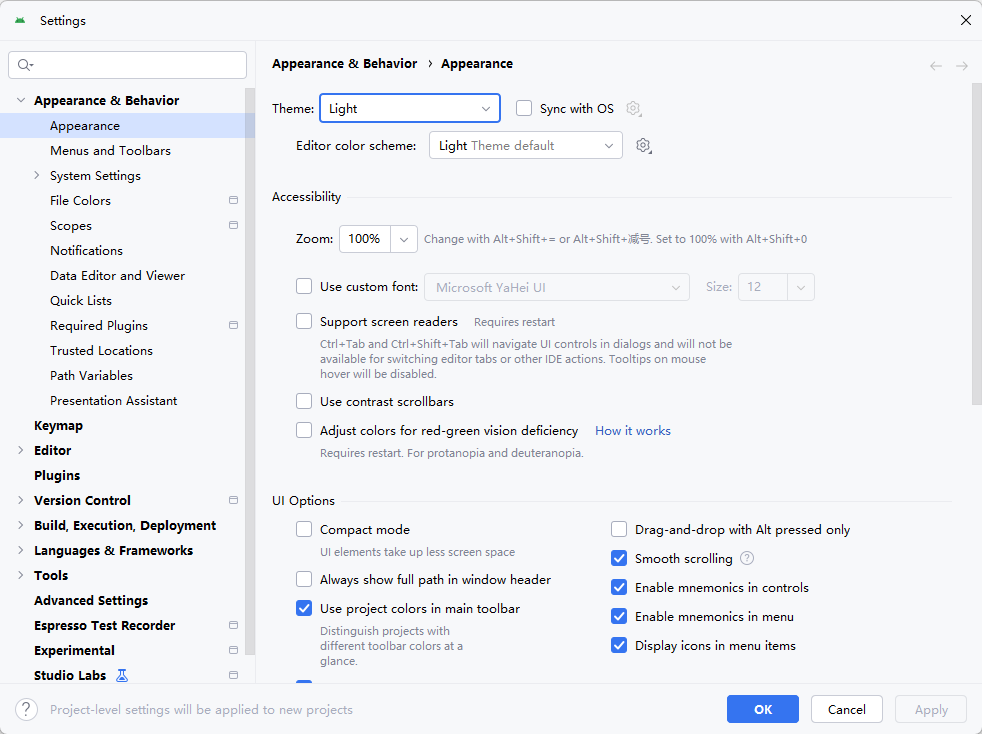This screenshot has width=982, height=734.
Task: Open the Plugins settings page
Action: pos(57,476)
